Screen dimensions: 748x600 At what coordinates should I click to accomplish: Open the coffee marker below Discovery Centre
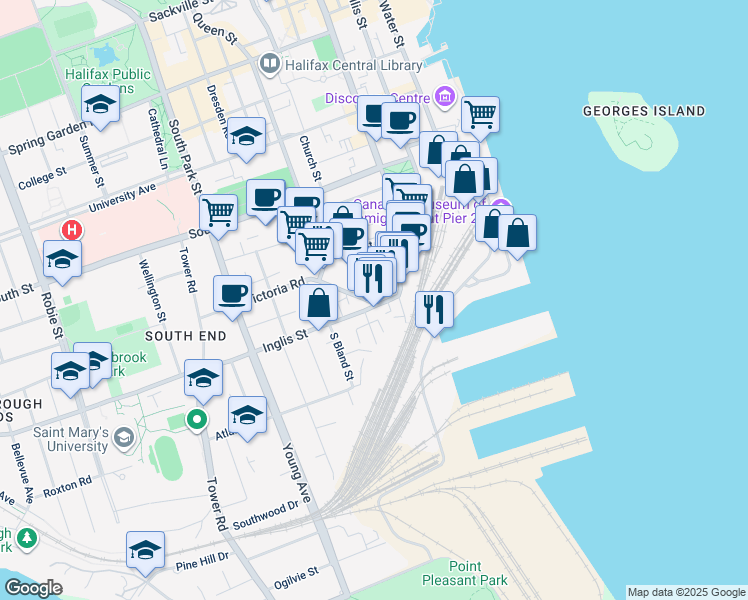click(x=400, y=121)
